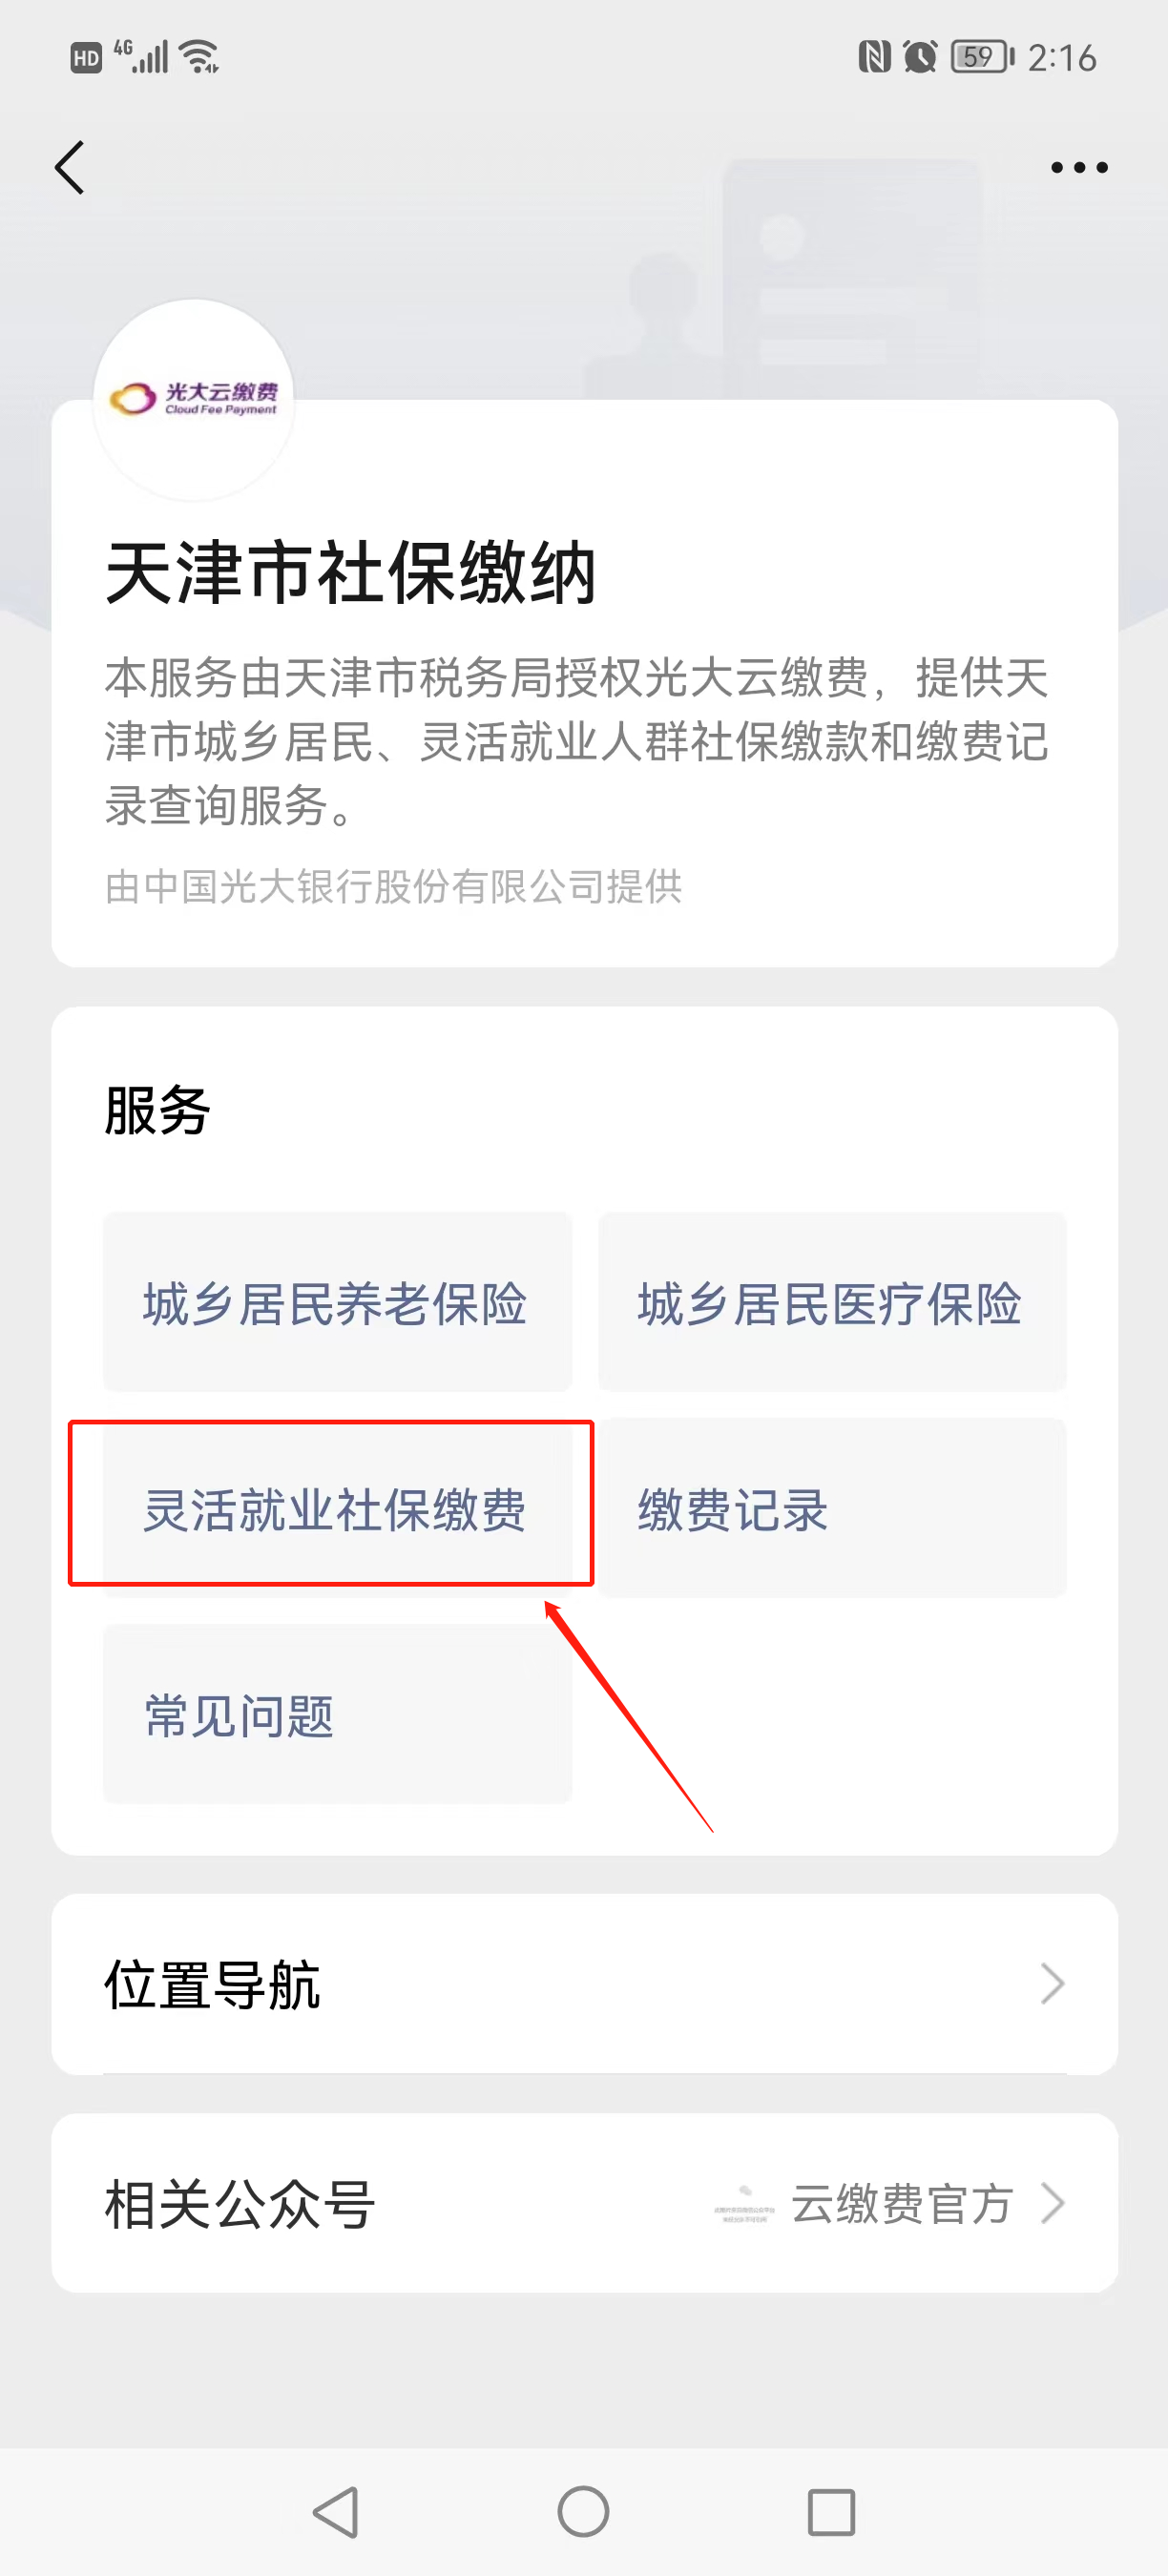Image resolution: width=1168 pixels, height=2576 pixels.
Task: Tap the back arrow at top left
Action: pos(69,167)
